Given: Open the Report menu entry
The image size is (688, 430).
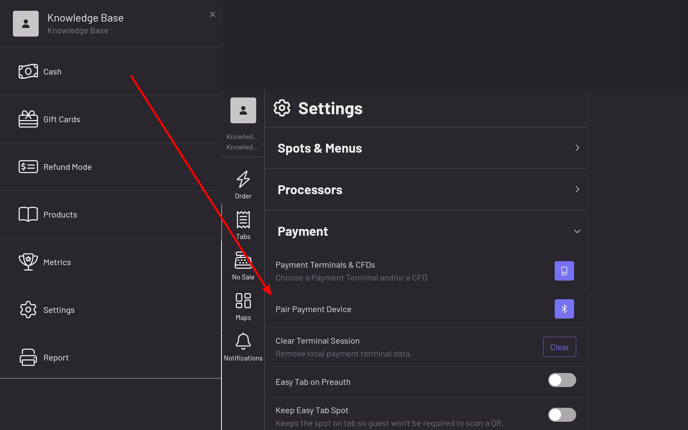Looking at the screenshot, I should pyautogui.click(x=55, y=357).
